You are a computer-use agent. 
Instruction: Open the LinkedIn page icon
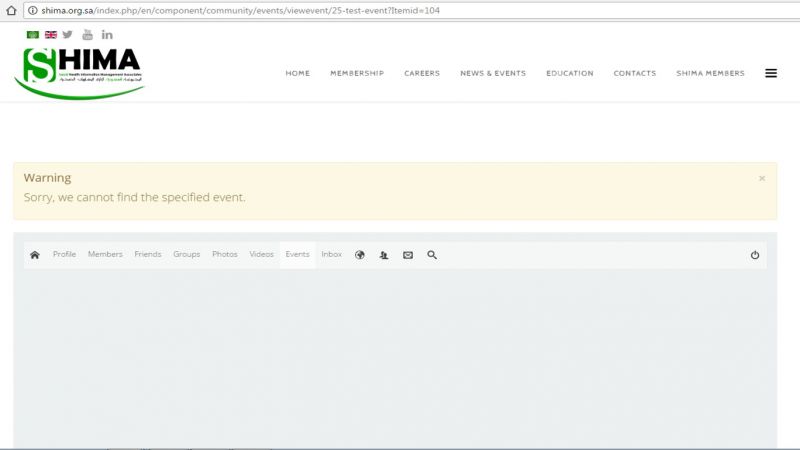107,35
